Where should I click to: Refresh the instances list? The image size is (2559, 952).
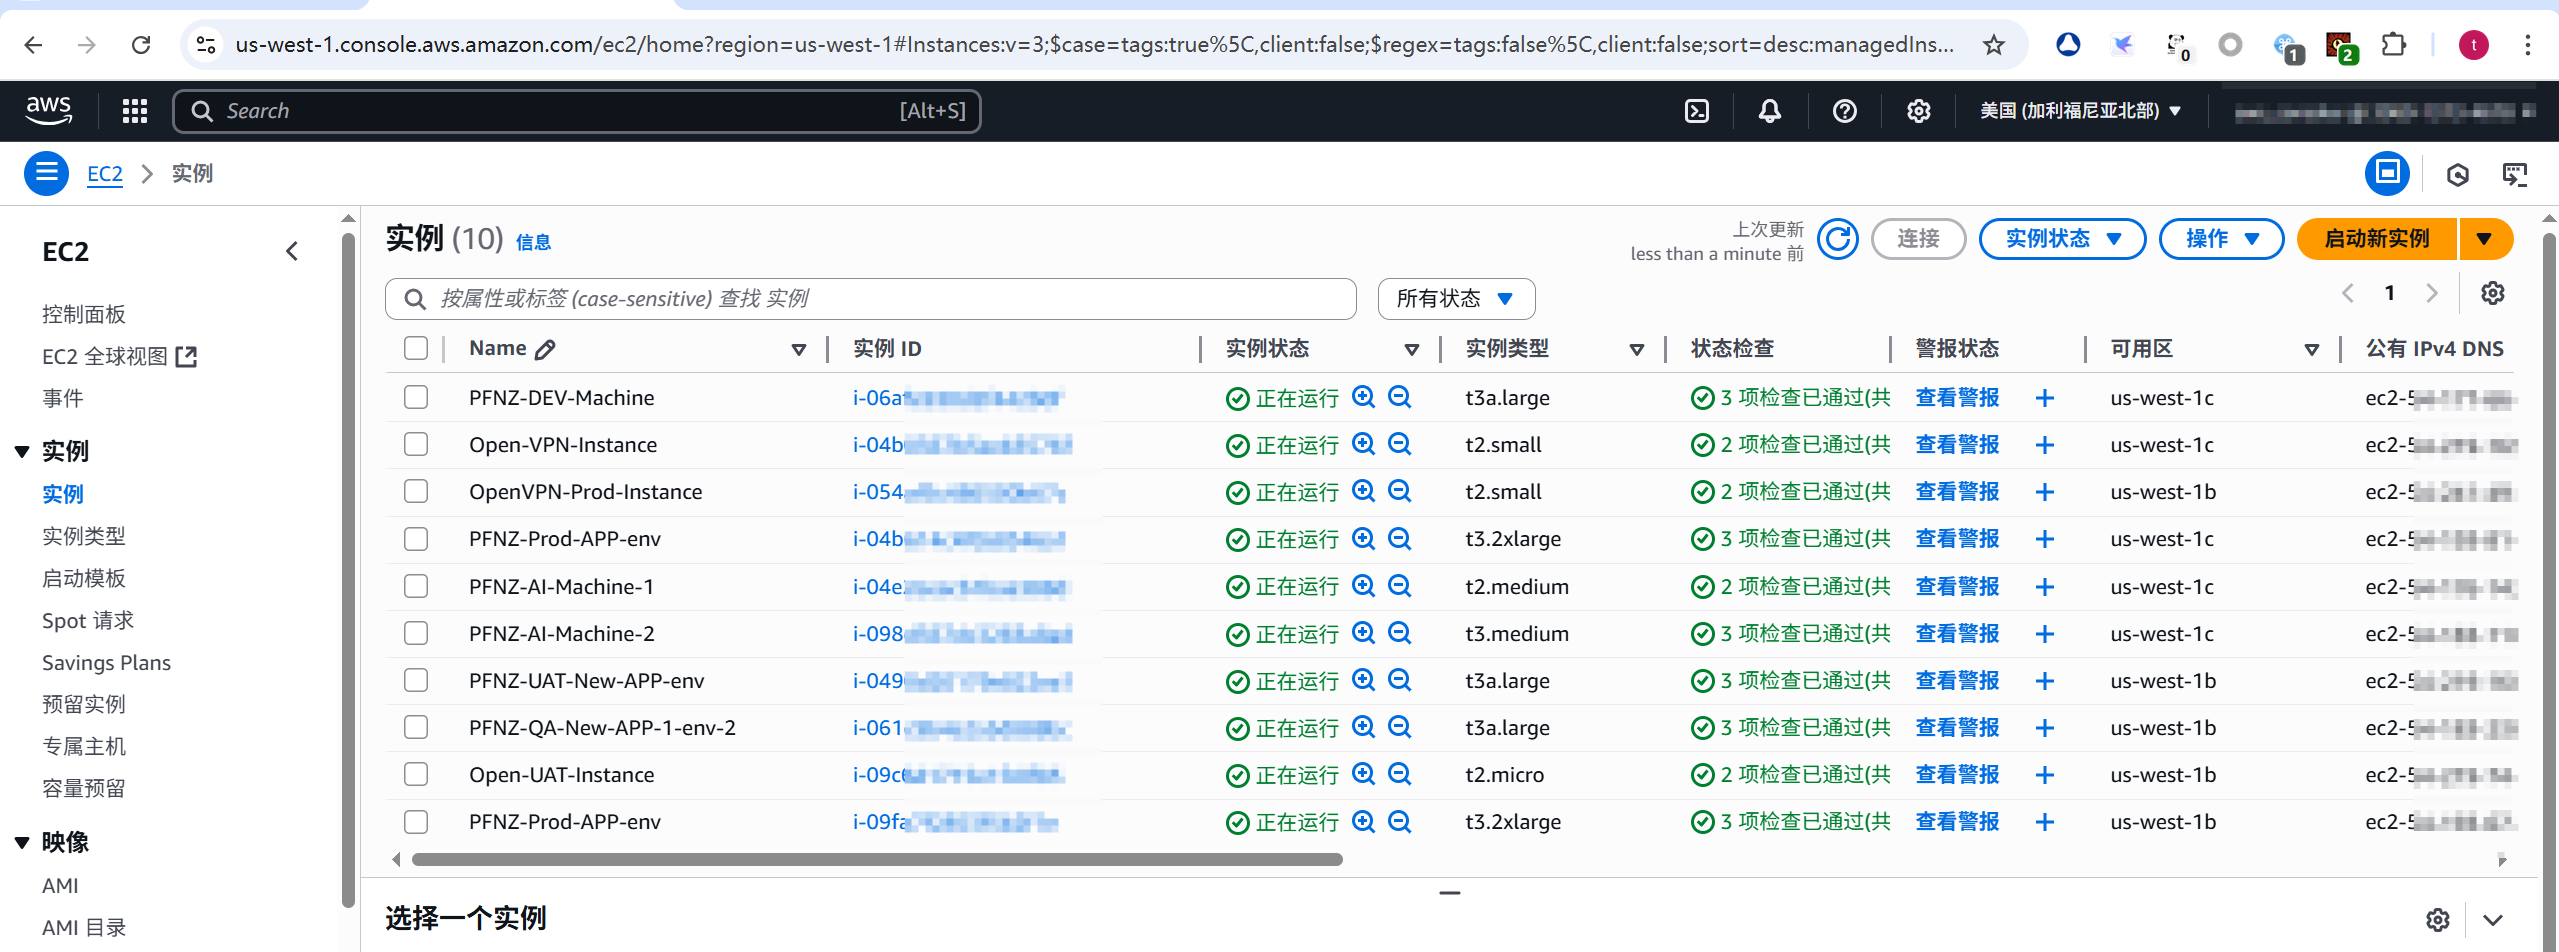[x=1838, y=239]
